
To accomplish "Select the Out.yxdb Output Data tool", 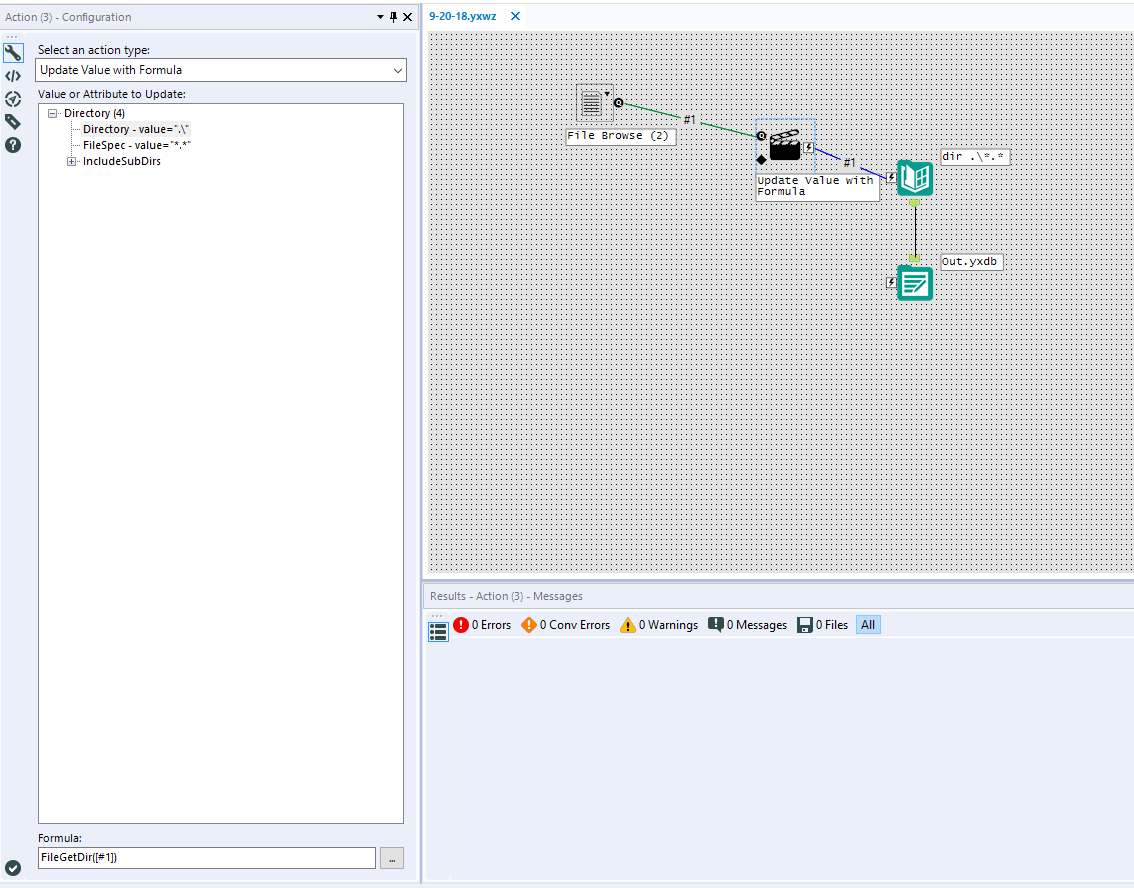I will point(915,283).
